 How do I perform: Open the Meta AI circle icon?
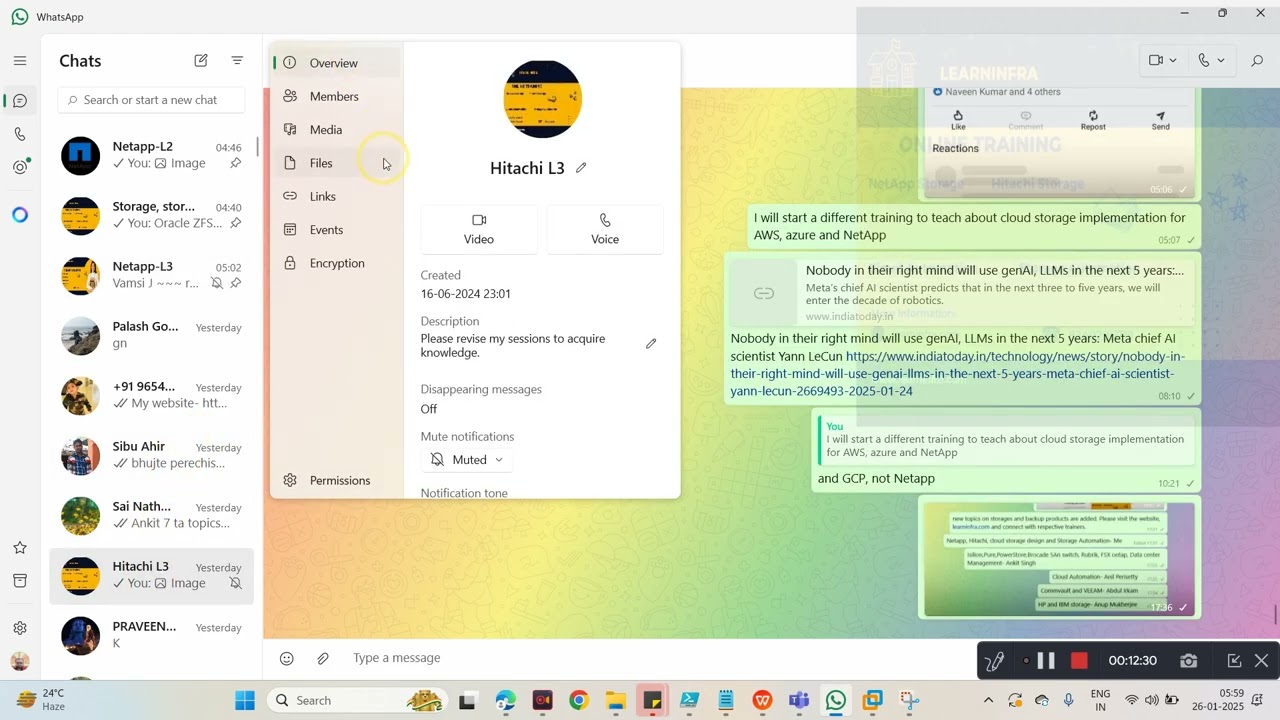[20, 215]
